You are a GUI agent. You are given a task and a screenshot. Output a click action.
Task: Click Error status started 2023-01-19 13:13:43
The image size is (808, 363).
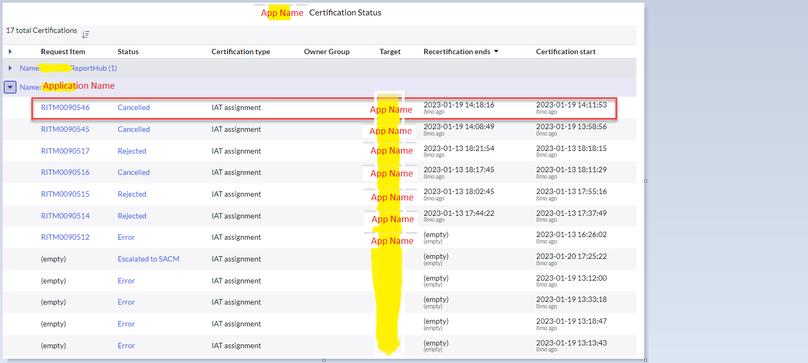pyautogui.click(x=126, y=345)
